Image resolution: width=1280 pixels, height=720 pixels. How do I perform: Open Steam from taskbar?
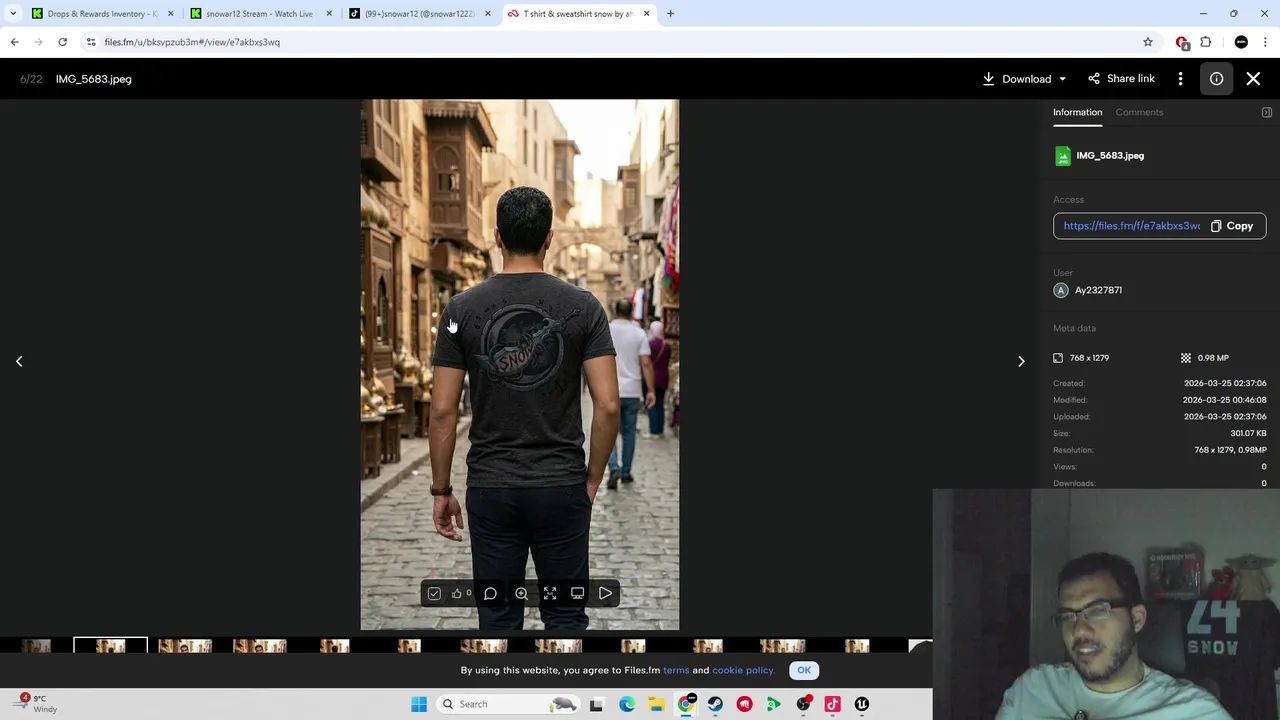[x=715, y=704]
